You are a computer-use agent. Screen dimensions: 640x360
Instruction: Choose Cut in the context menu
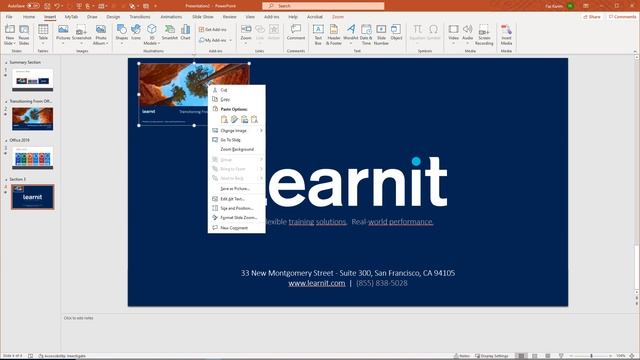[x=237, y=90]
